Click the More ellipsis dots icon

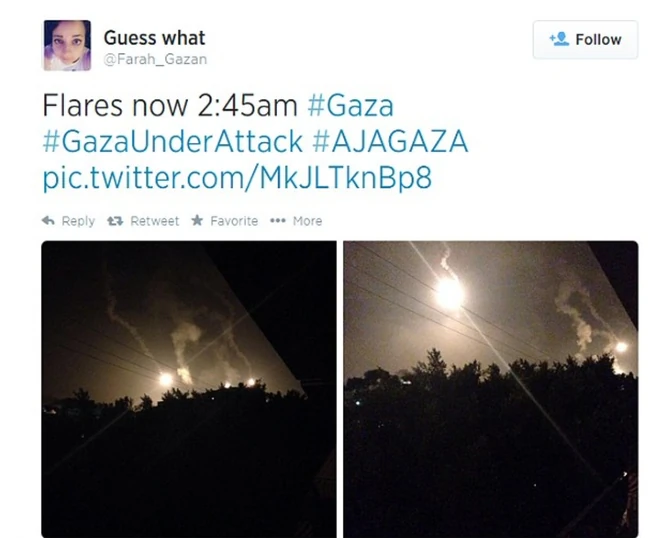point(278,220)
